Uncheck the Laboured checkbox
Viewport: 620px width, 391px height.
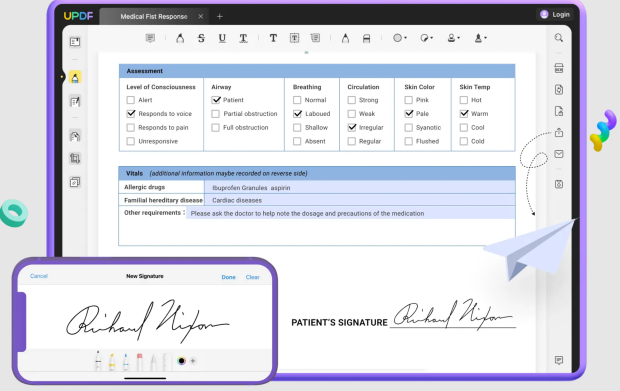click(297, 114)
